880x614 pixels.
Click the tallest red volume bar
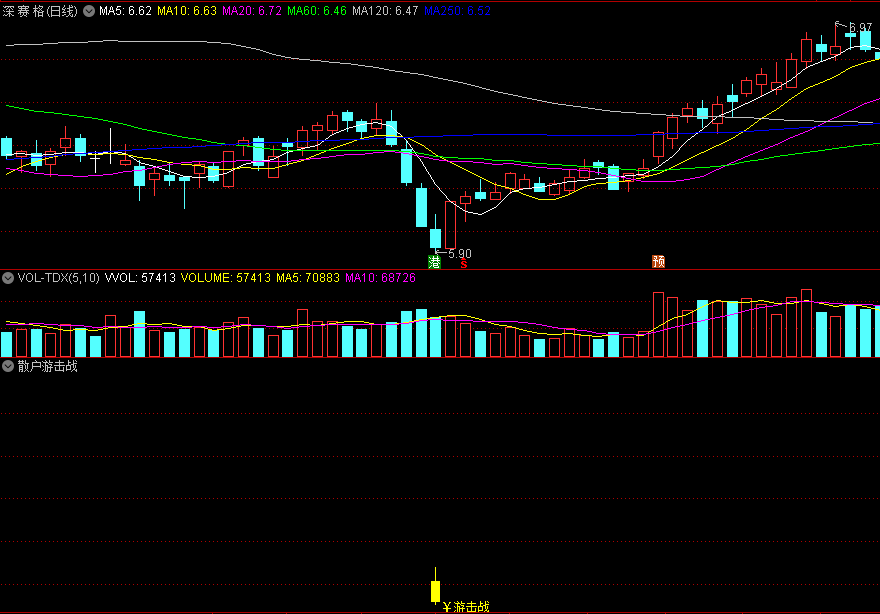[x=806, y=323]
